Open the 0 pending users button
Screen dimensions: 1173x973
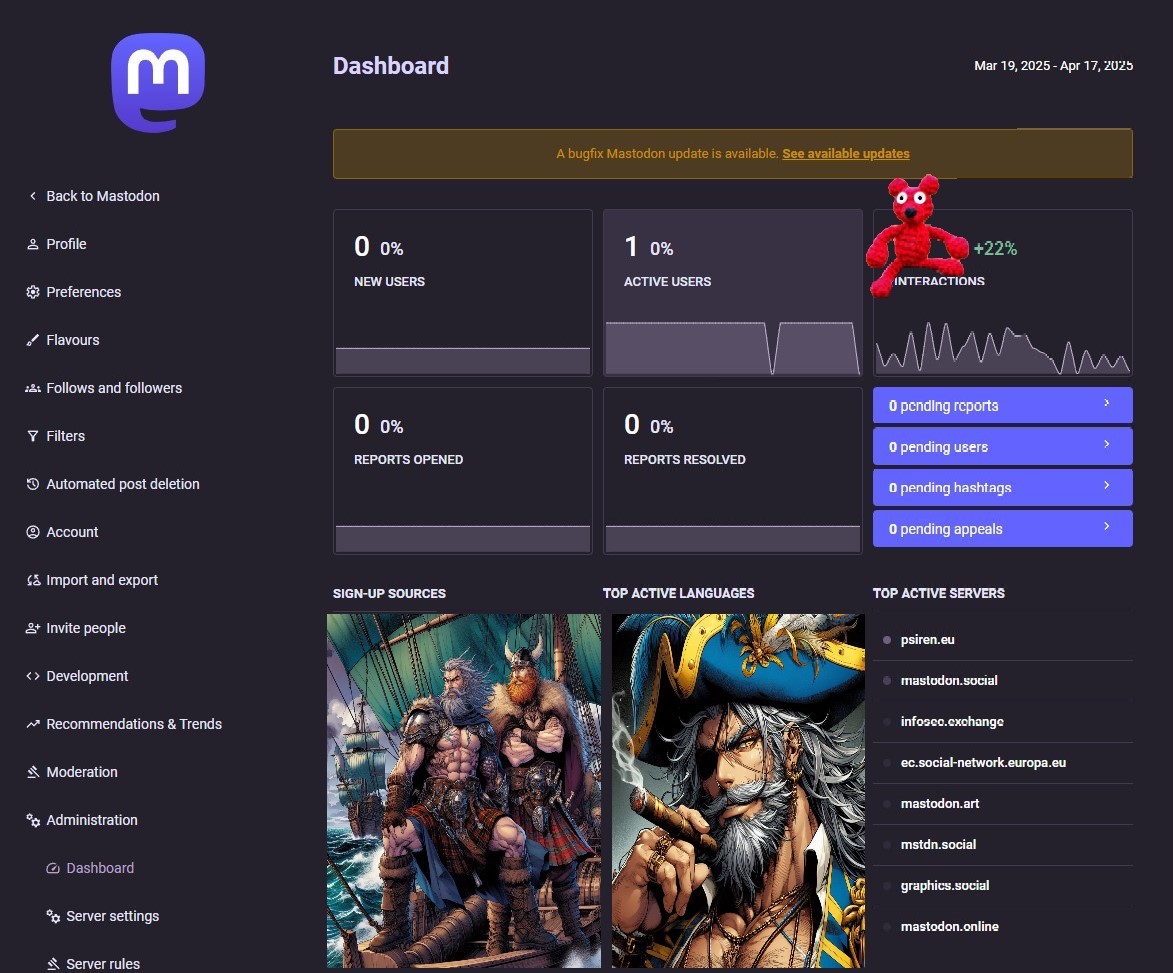coord(1002,446)
